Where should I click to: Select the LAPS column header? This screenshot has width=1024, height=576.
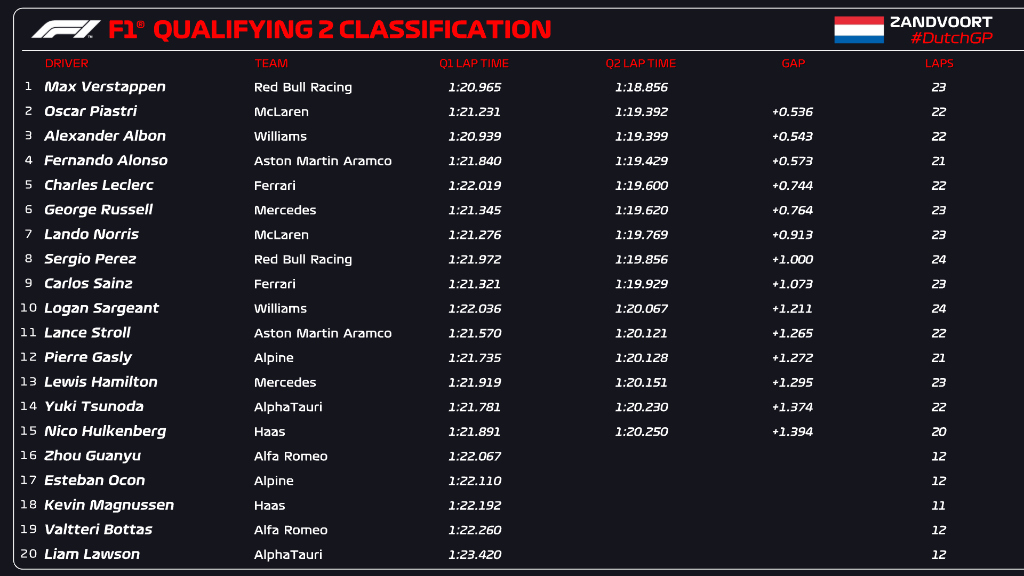click(939, 63)
